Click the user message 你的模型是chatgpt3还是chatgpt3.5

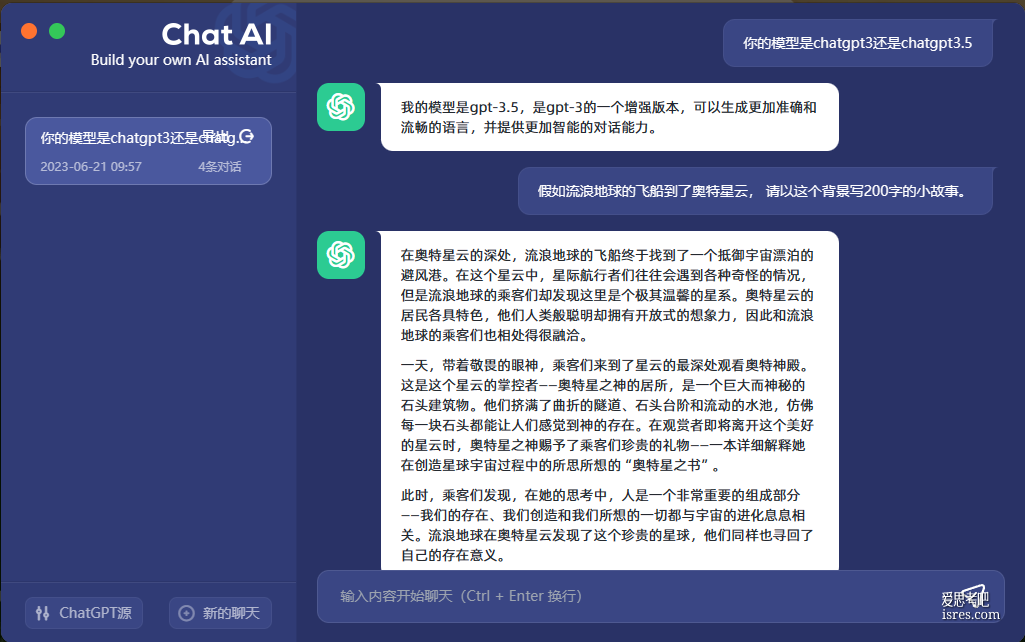[858, 43]
